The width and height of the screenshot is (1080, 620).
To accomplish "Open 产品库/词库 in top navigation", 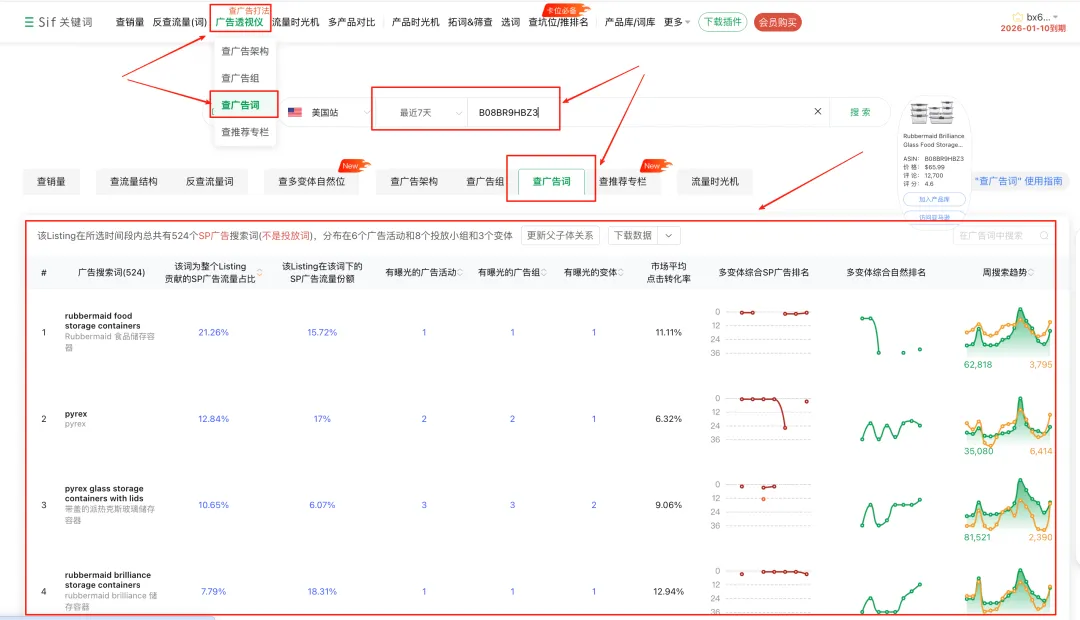I will tap(630, 22).
